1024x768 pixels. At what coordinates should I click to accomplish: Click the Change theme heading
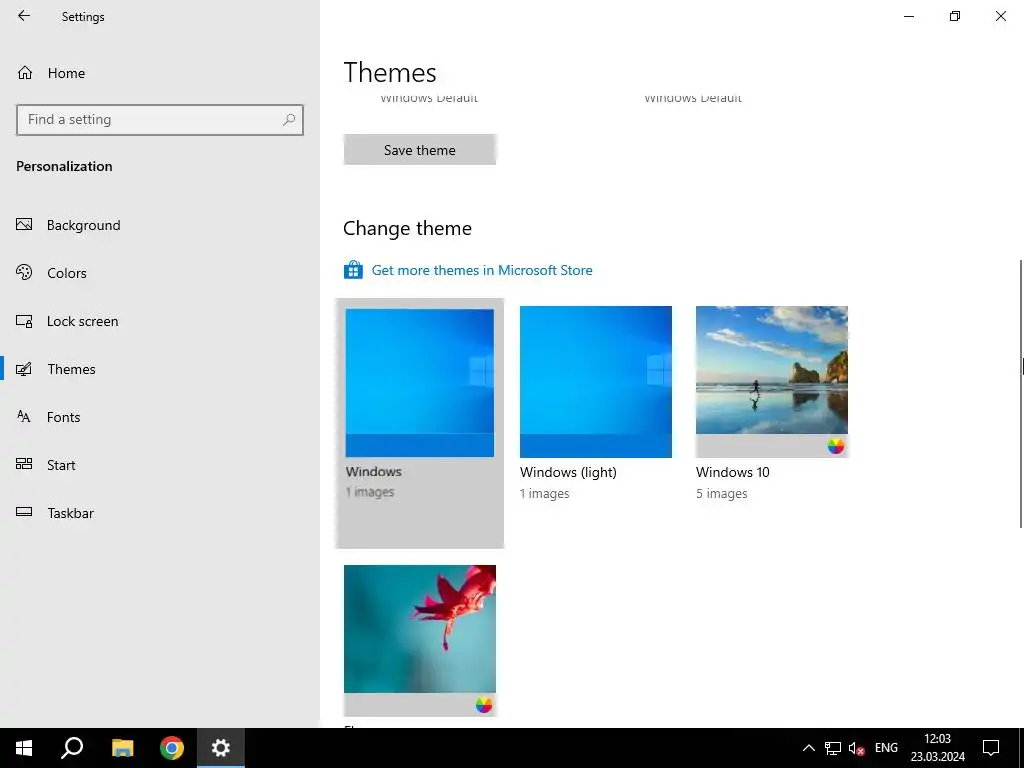coord(408,229)
